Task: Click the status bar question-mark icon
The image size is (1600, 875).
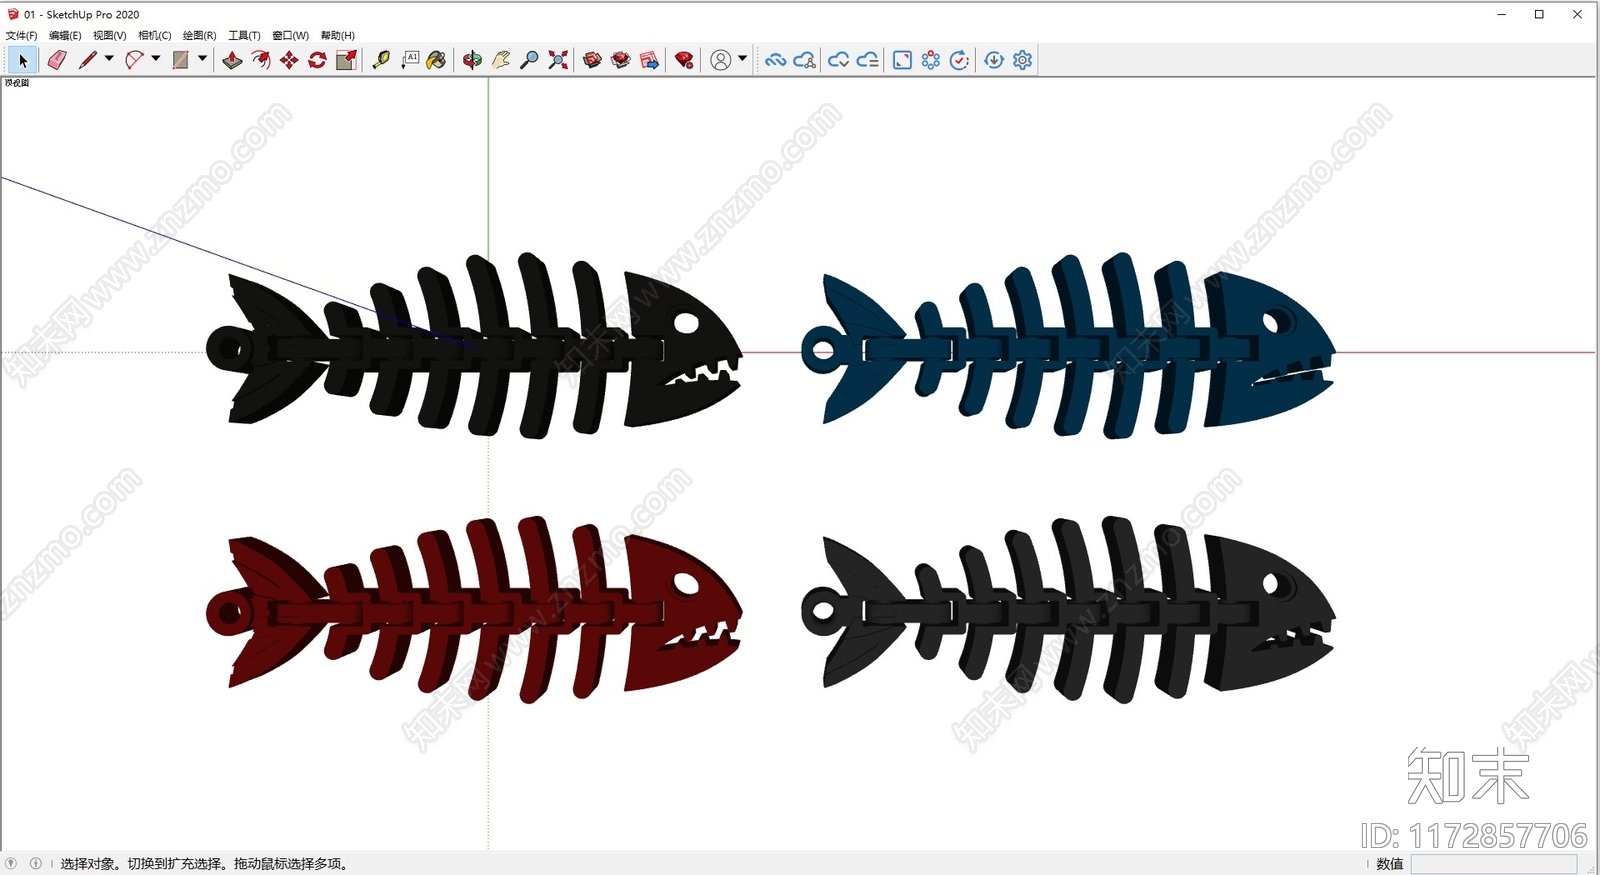Action: tap(11, 863)
